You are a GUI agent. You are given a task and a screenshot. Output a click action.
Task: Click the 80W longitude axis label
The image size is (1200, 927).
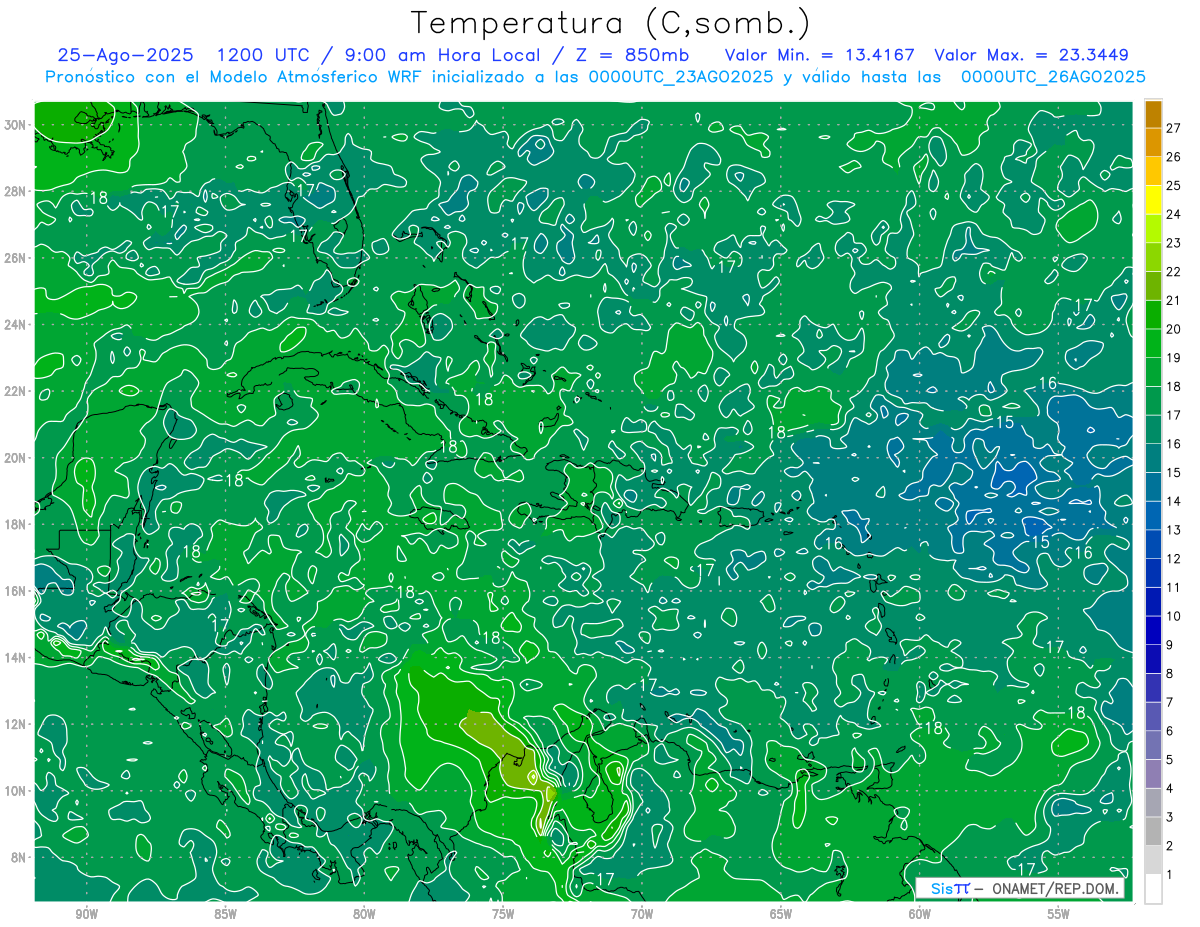click(x=364, y=915)
